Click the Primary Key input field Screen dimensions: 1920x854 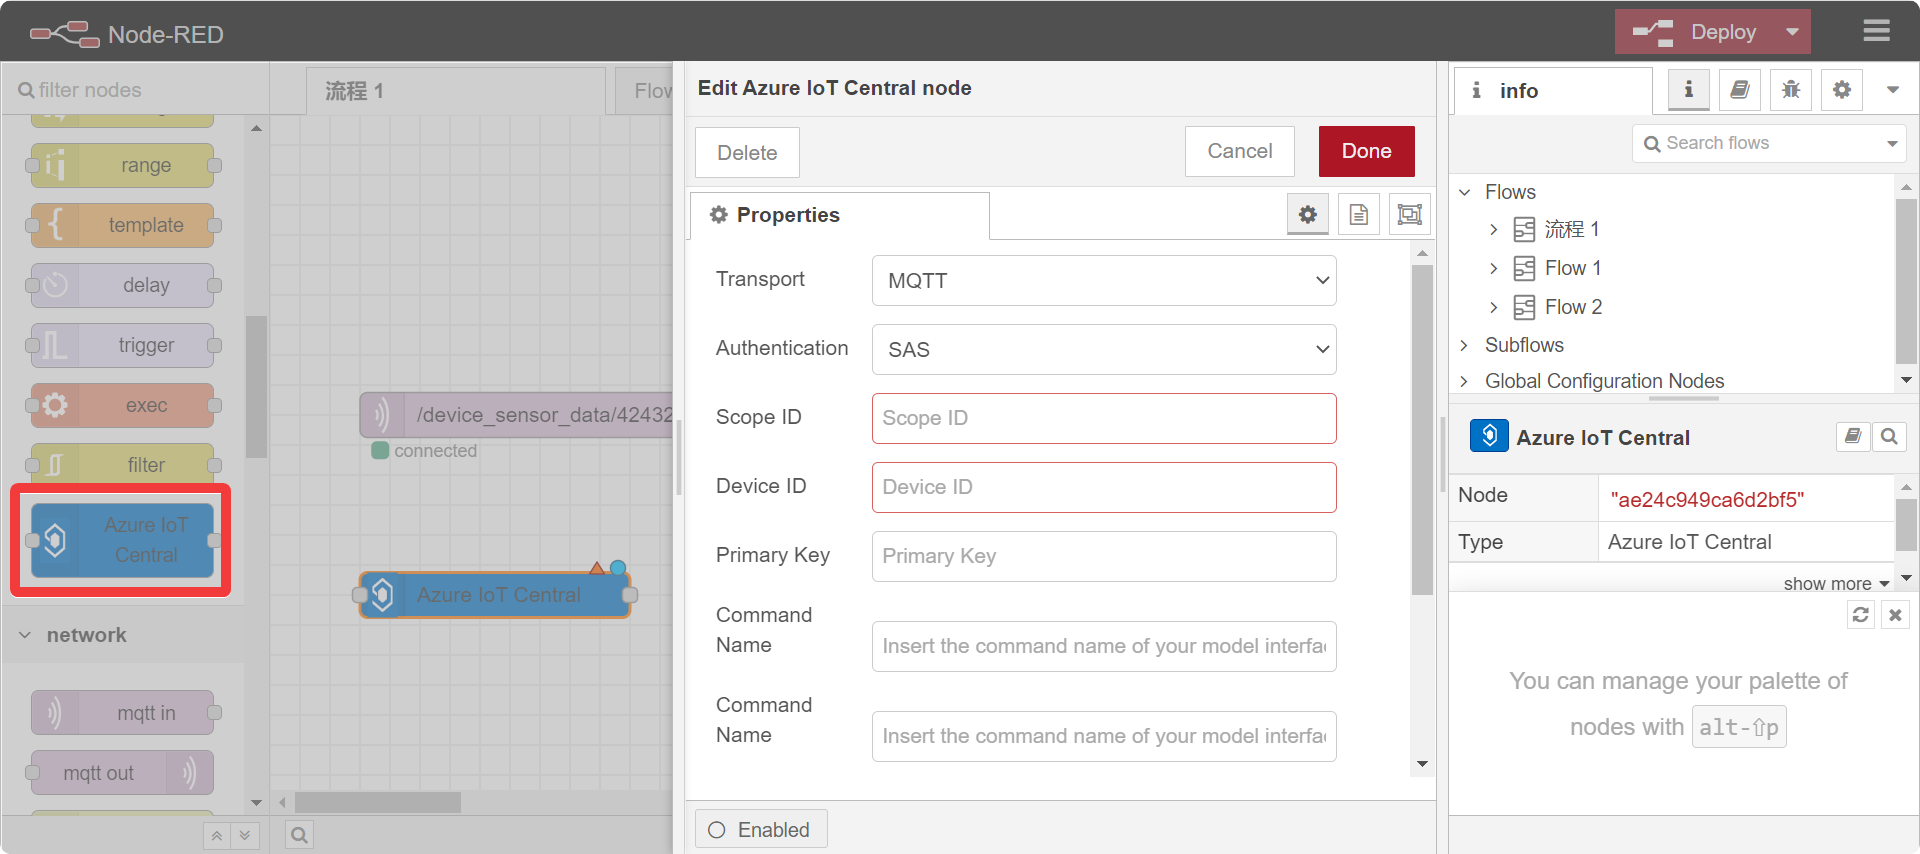coord(1104,556)
